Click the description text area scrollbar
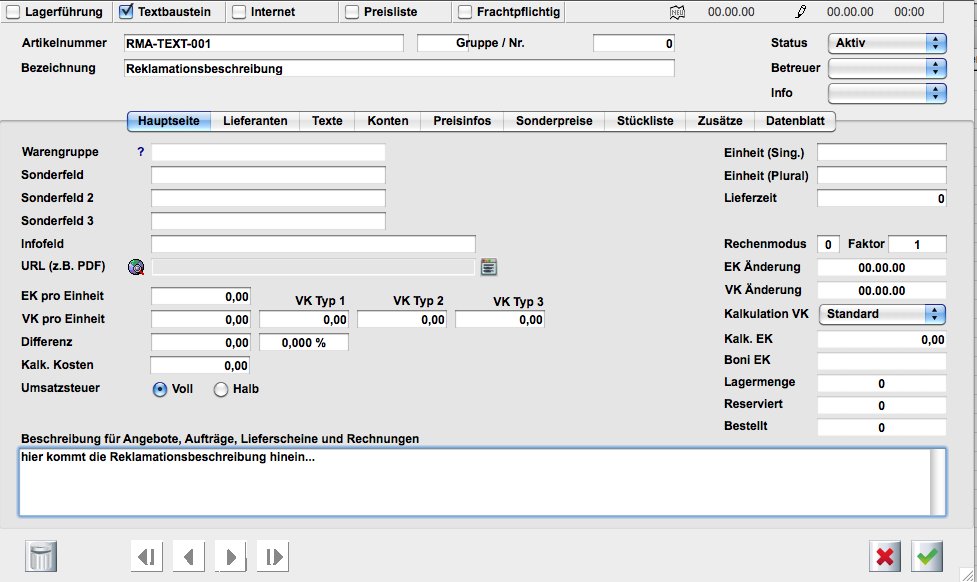 (x=938, y=481)
